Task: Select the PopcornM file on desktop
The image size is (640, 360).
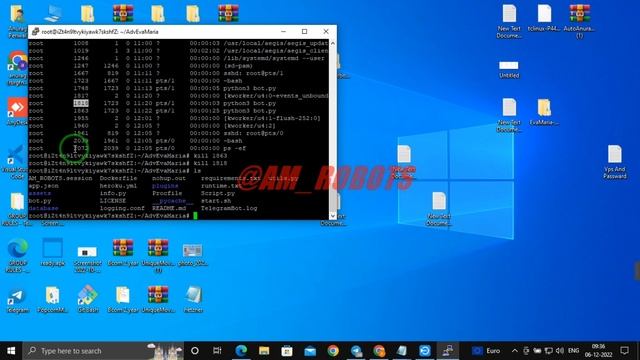Action: 52,299
